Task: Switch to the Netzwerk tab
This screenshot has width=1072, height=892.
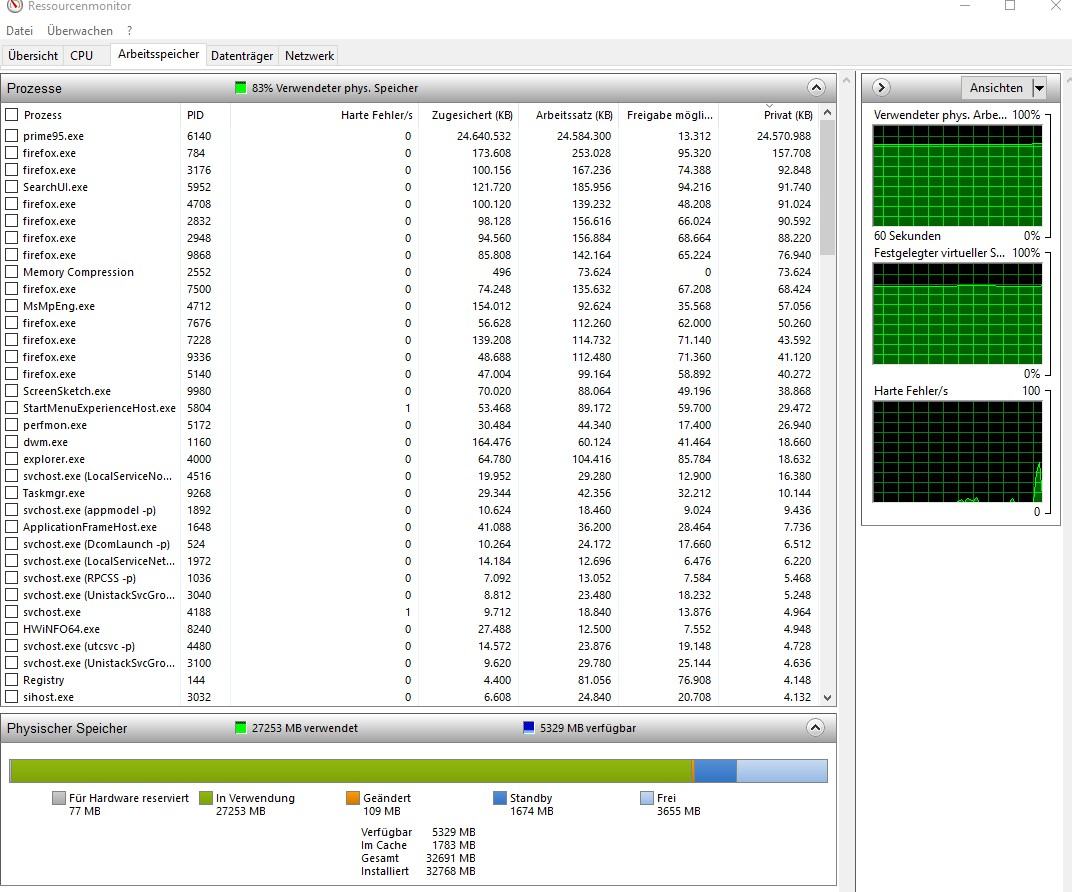Action: 309,55
